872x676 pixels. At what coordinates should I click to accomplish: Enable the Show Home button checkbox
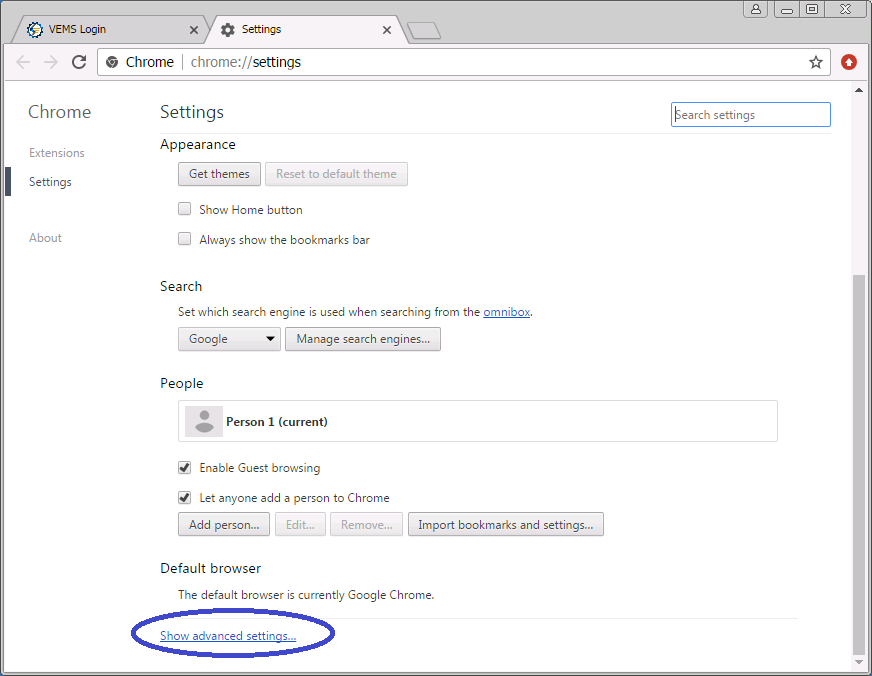coord(184,209)
